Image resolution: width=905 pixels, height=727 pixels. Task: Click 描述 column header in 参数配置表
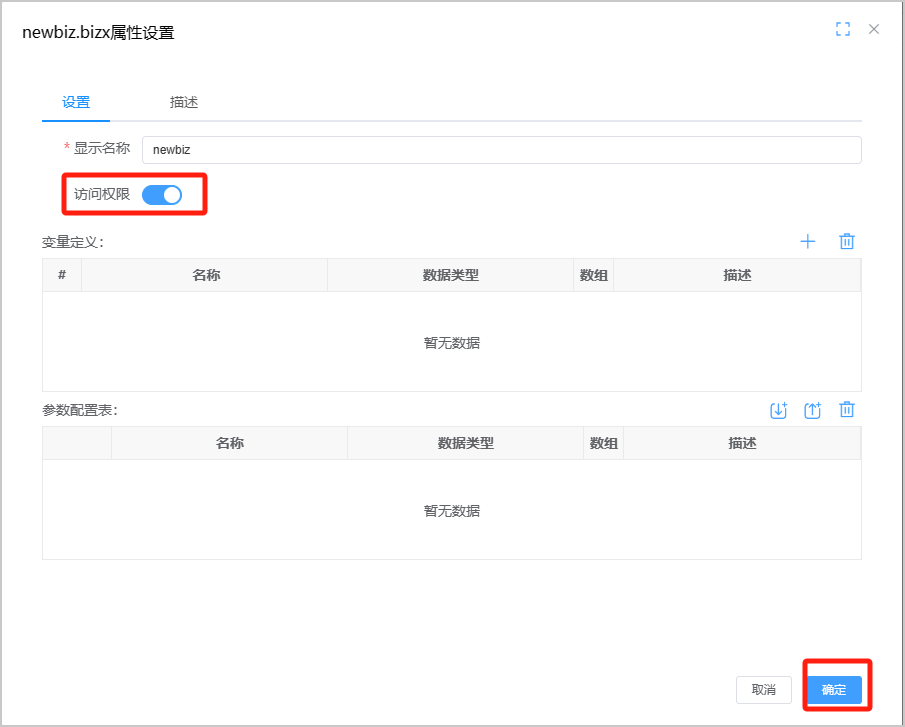tap(742, 443)
